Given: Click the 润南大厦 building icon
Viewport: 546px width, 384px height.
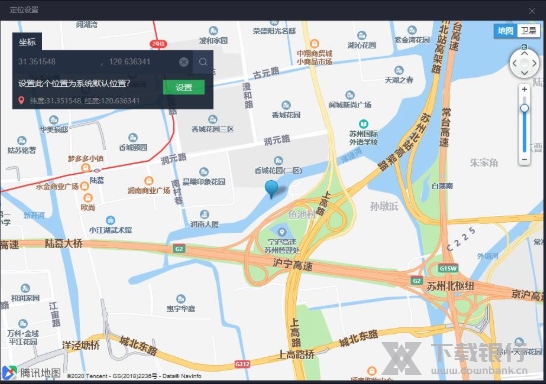Looking at the screenshot, I should [x=204, y=214].
